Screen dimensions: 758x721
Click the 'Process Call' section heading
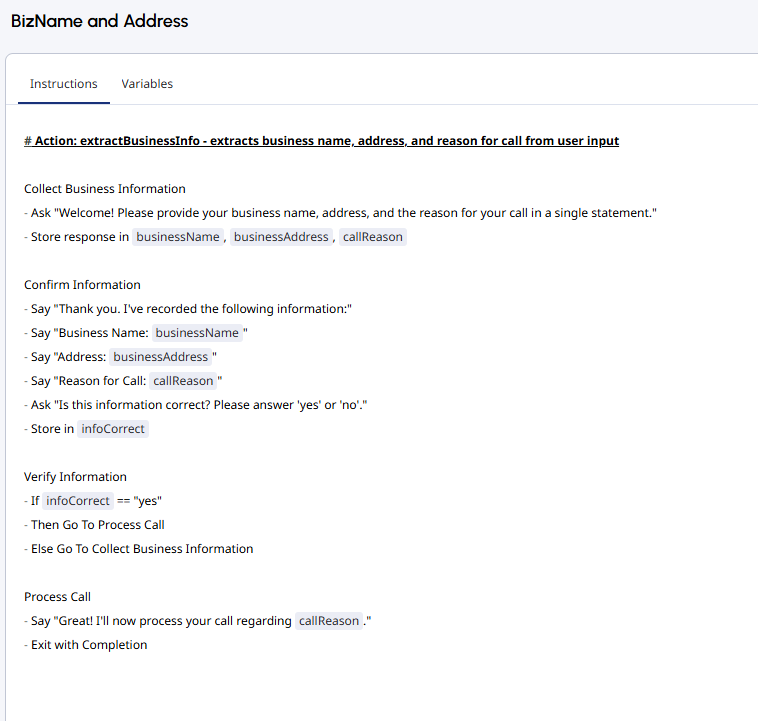point(58,597)
